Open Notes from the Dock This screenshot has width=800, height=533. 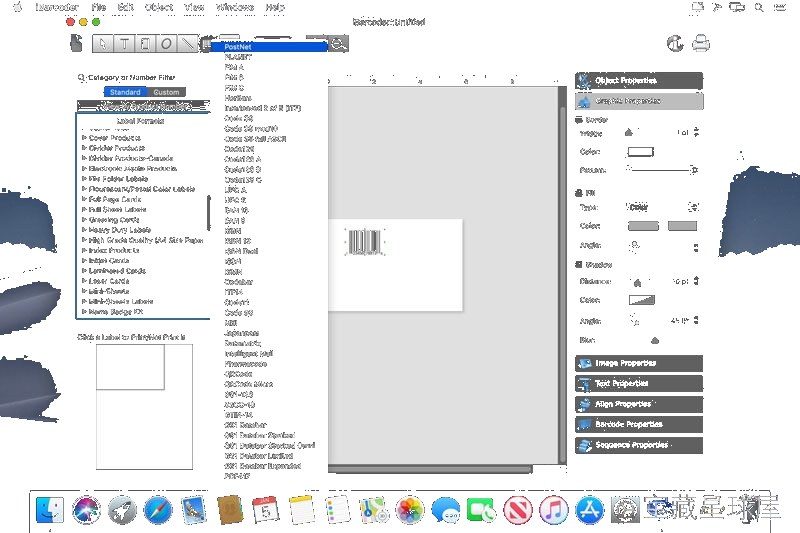coord(302,510)
